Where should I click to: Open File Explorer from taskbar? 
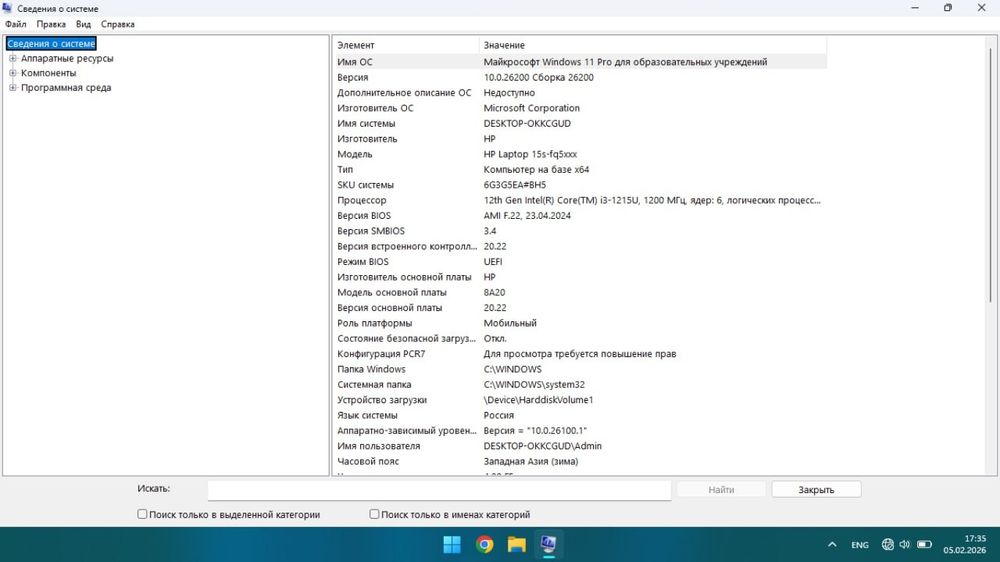coord(517,544)
